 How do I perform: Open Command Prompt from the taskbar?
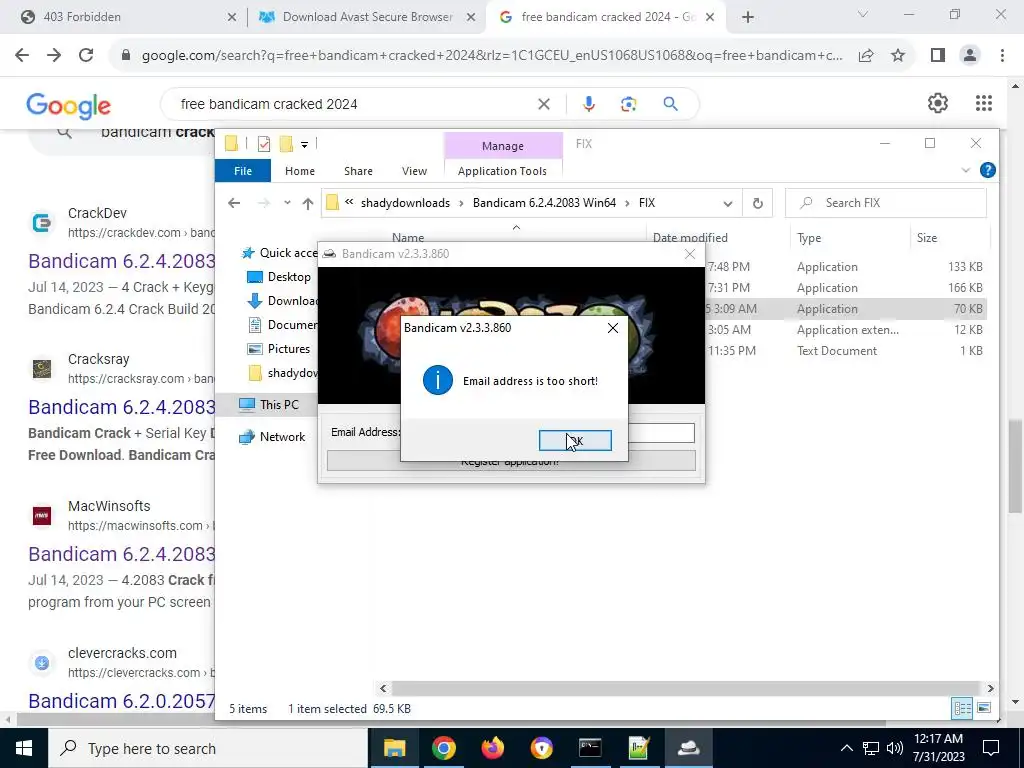click(590, 748)
